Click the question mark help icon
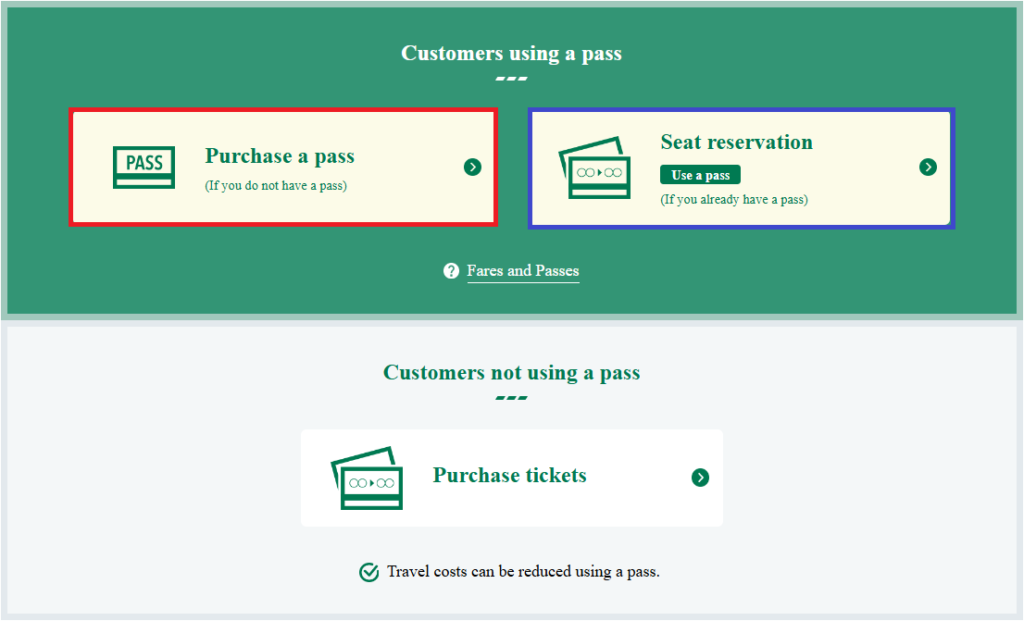Screen dimensions: 1024x621 [451, 271]
